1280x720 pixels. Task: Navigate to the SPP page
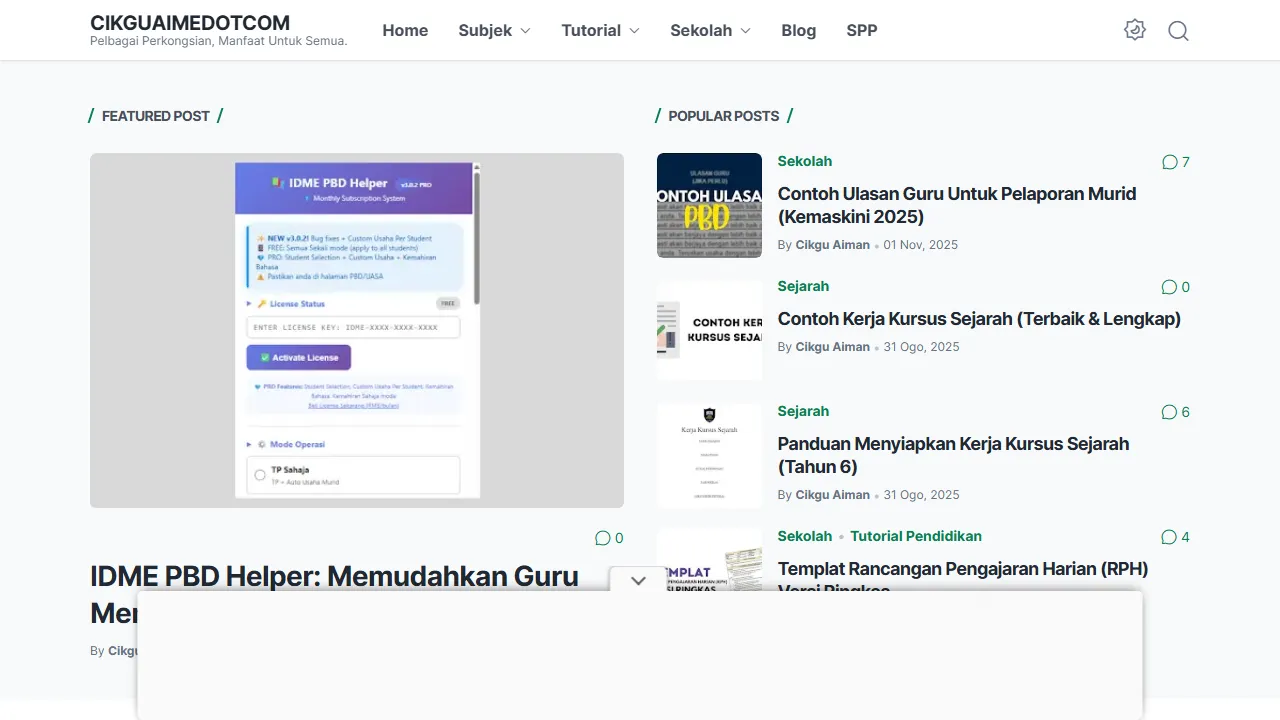[x=862, y=30]
